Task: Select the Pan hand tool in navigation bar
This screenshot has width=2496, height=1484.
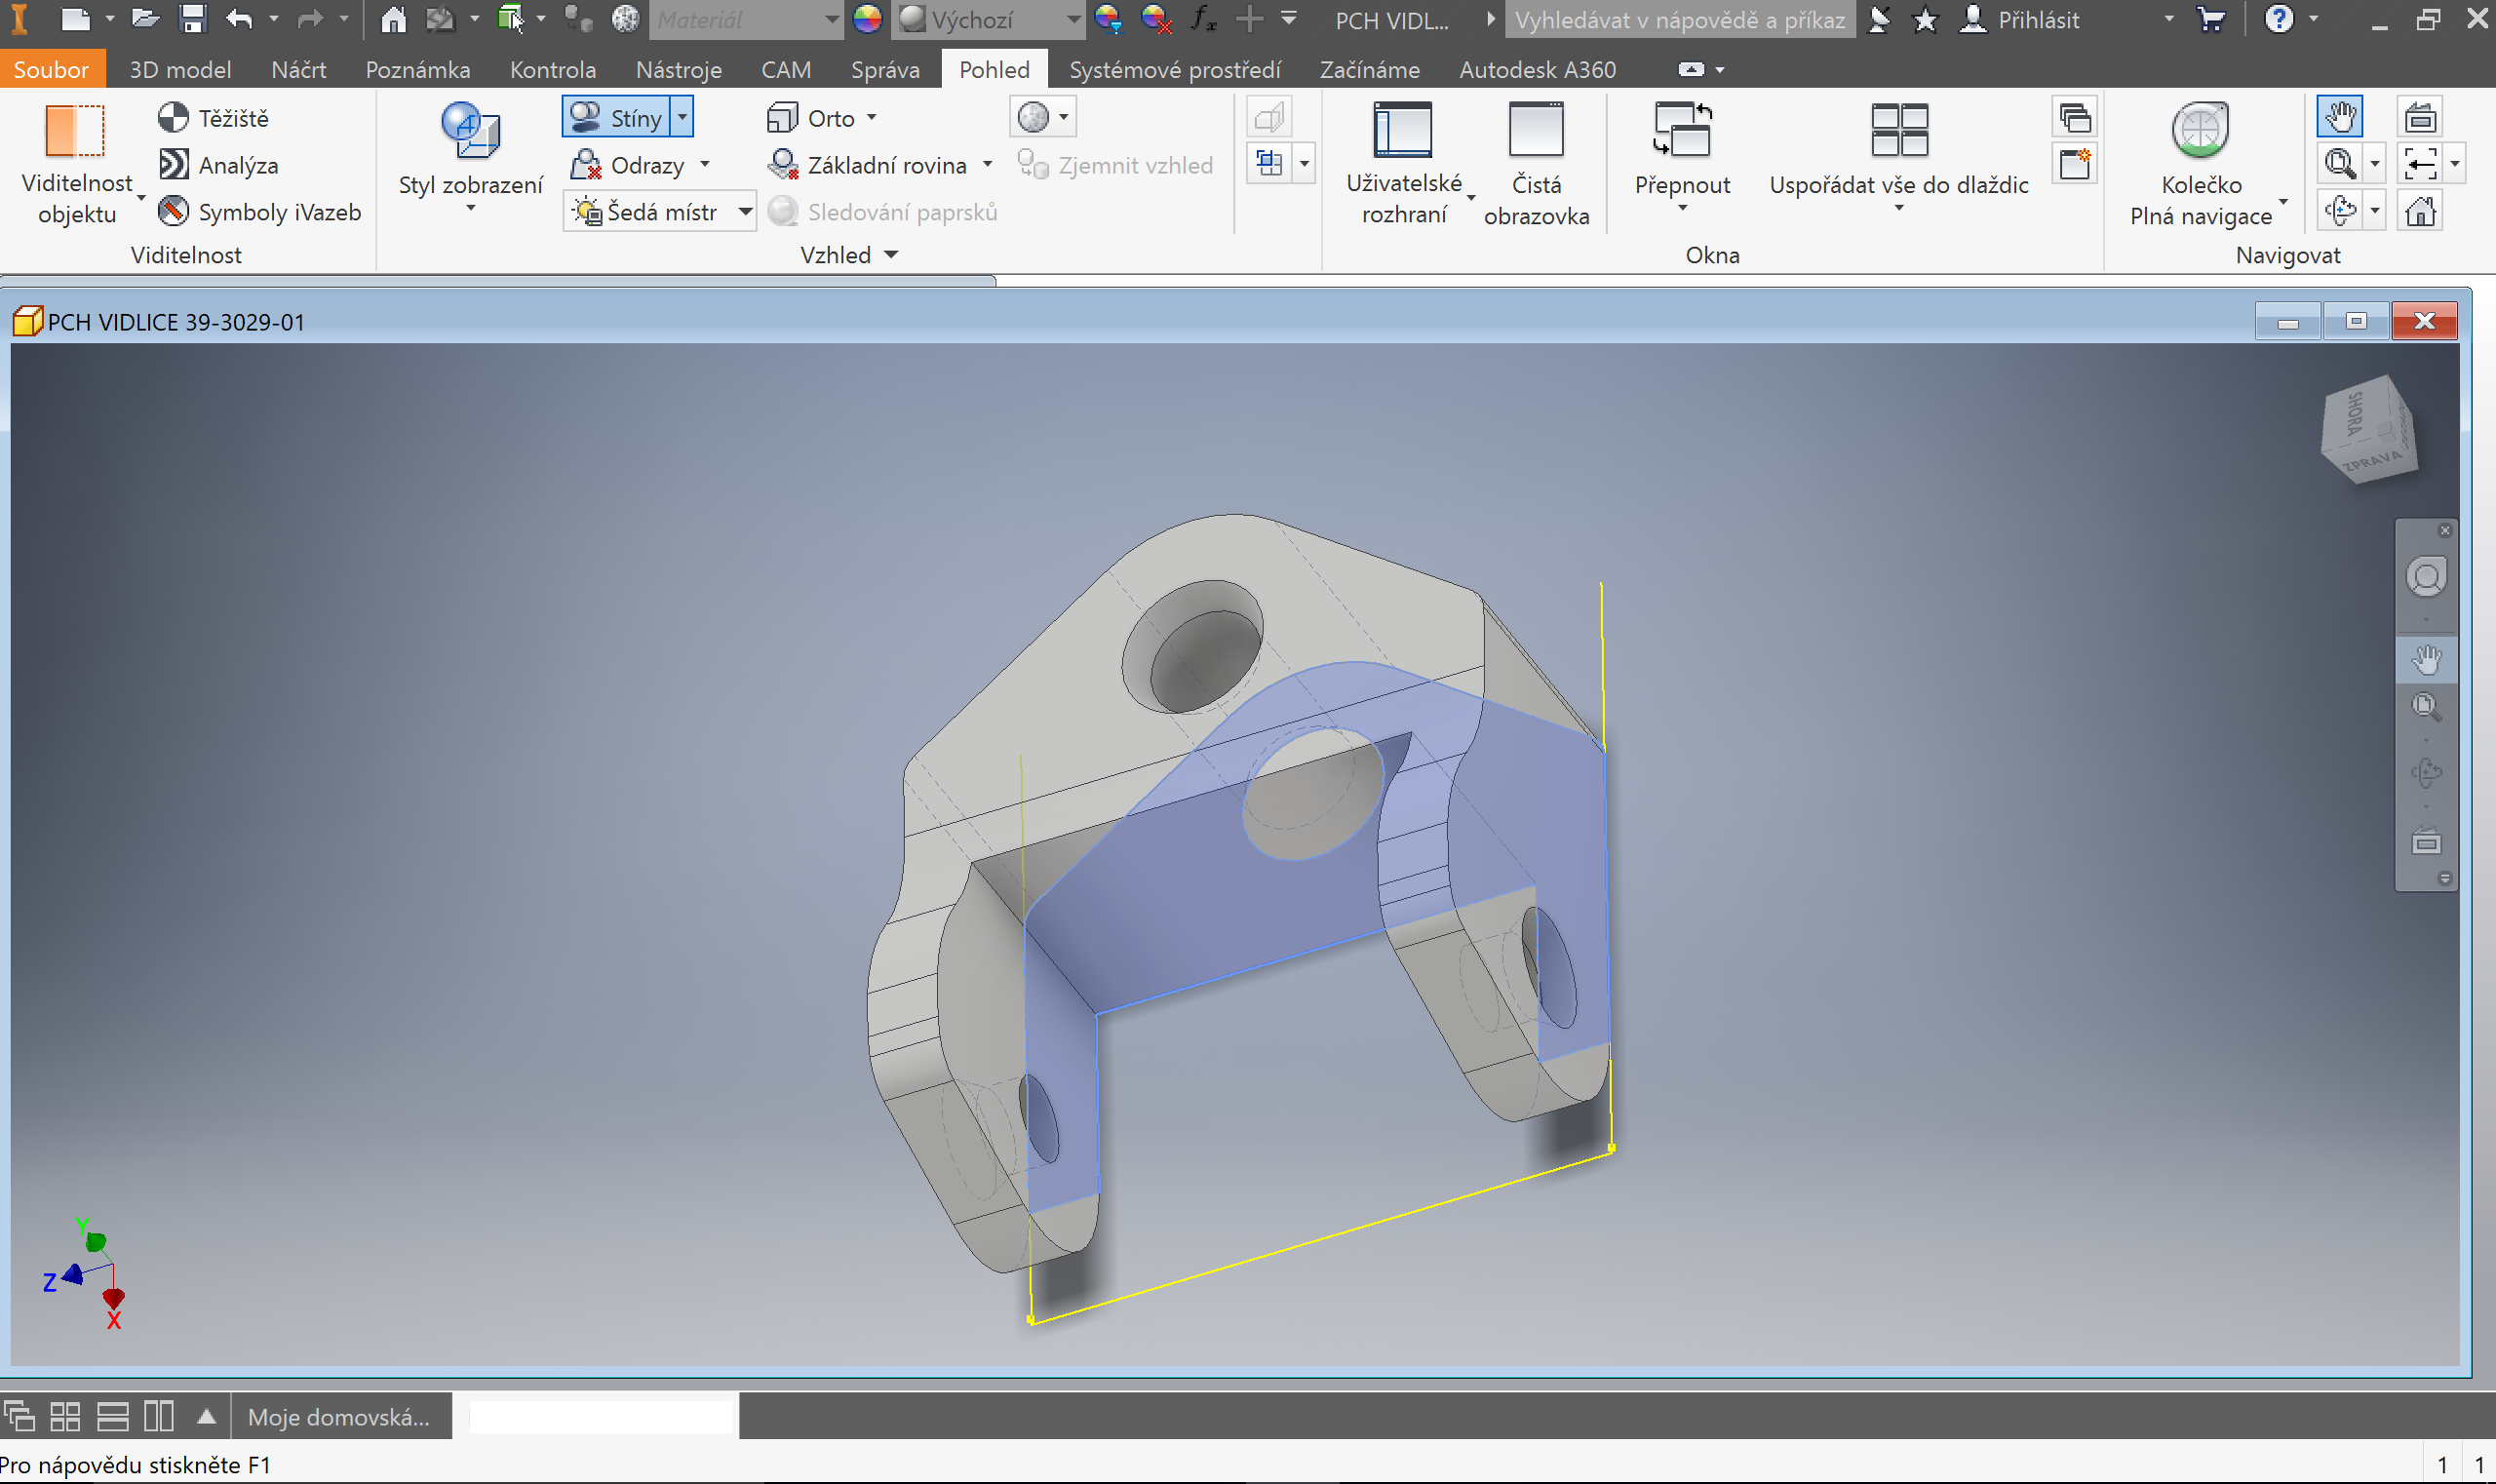Action: coord(2426,660)
